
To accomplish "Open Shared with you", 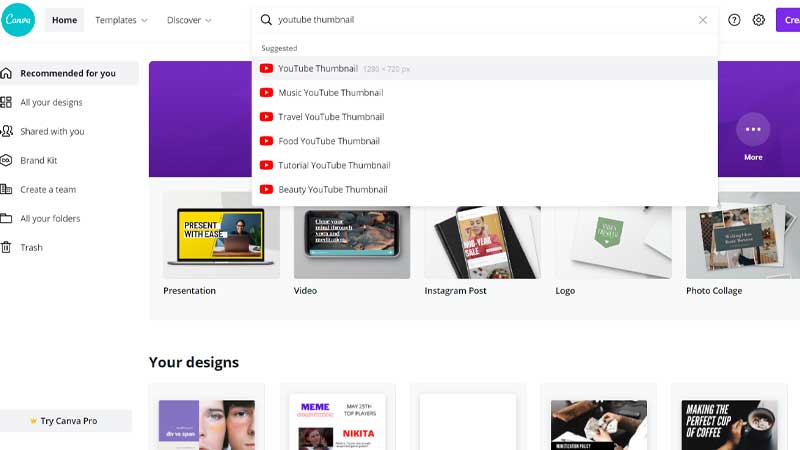I will (52, 131).
